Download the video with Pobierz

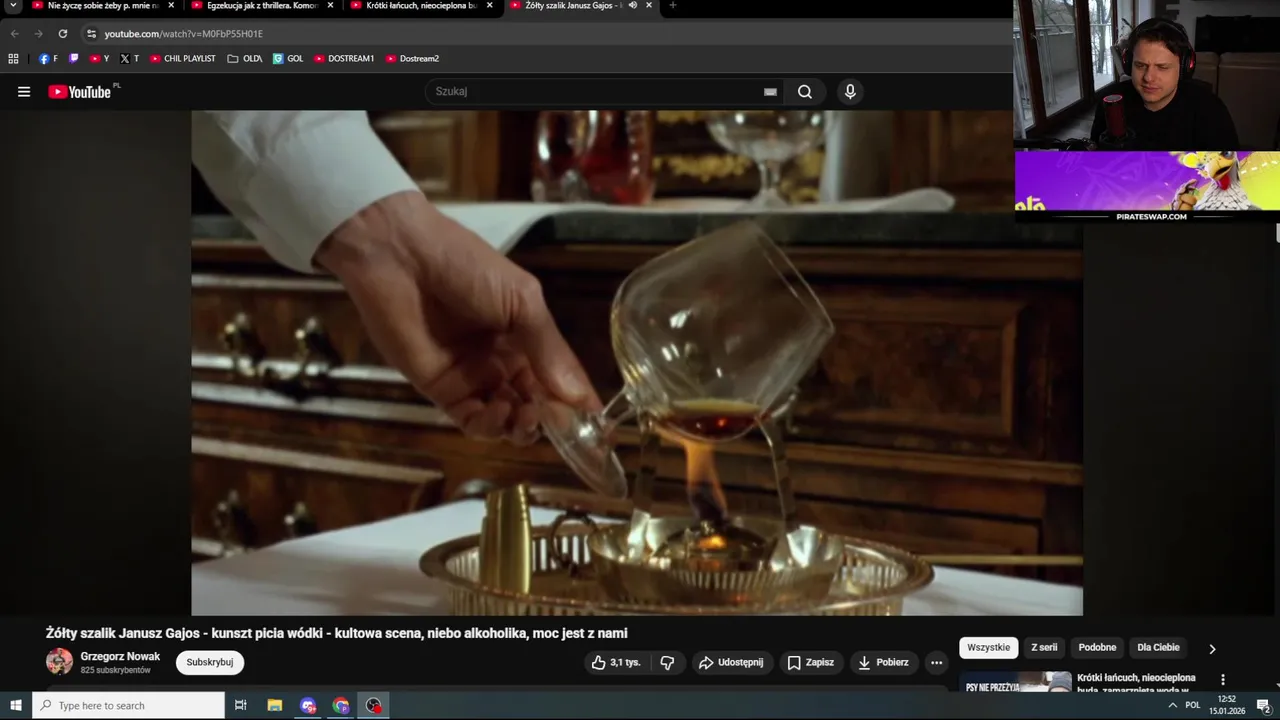pyautogui.click(x=883, y=662)
